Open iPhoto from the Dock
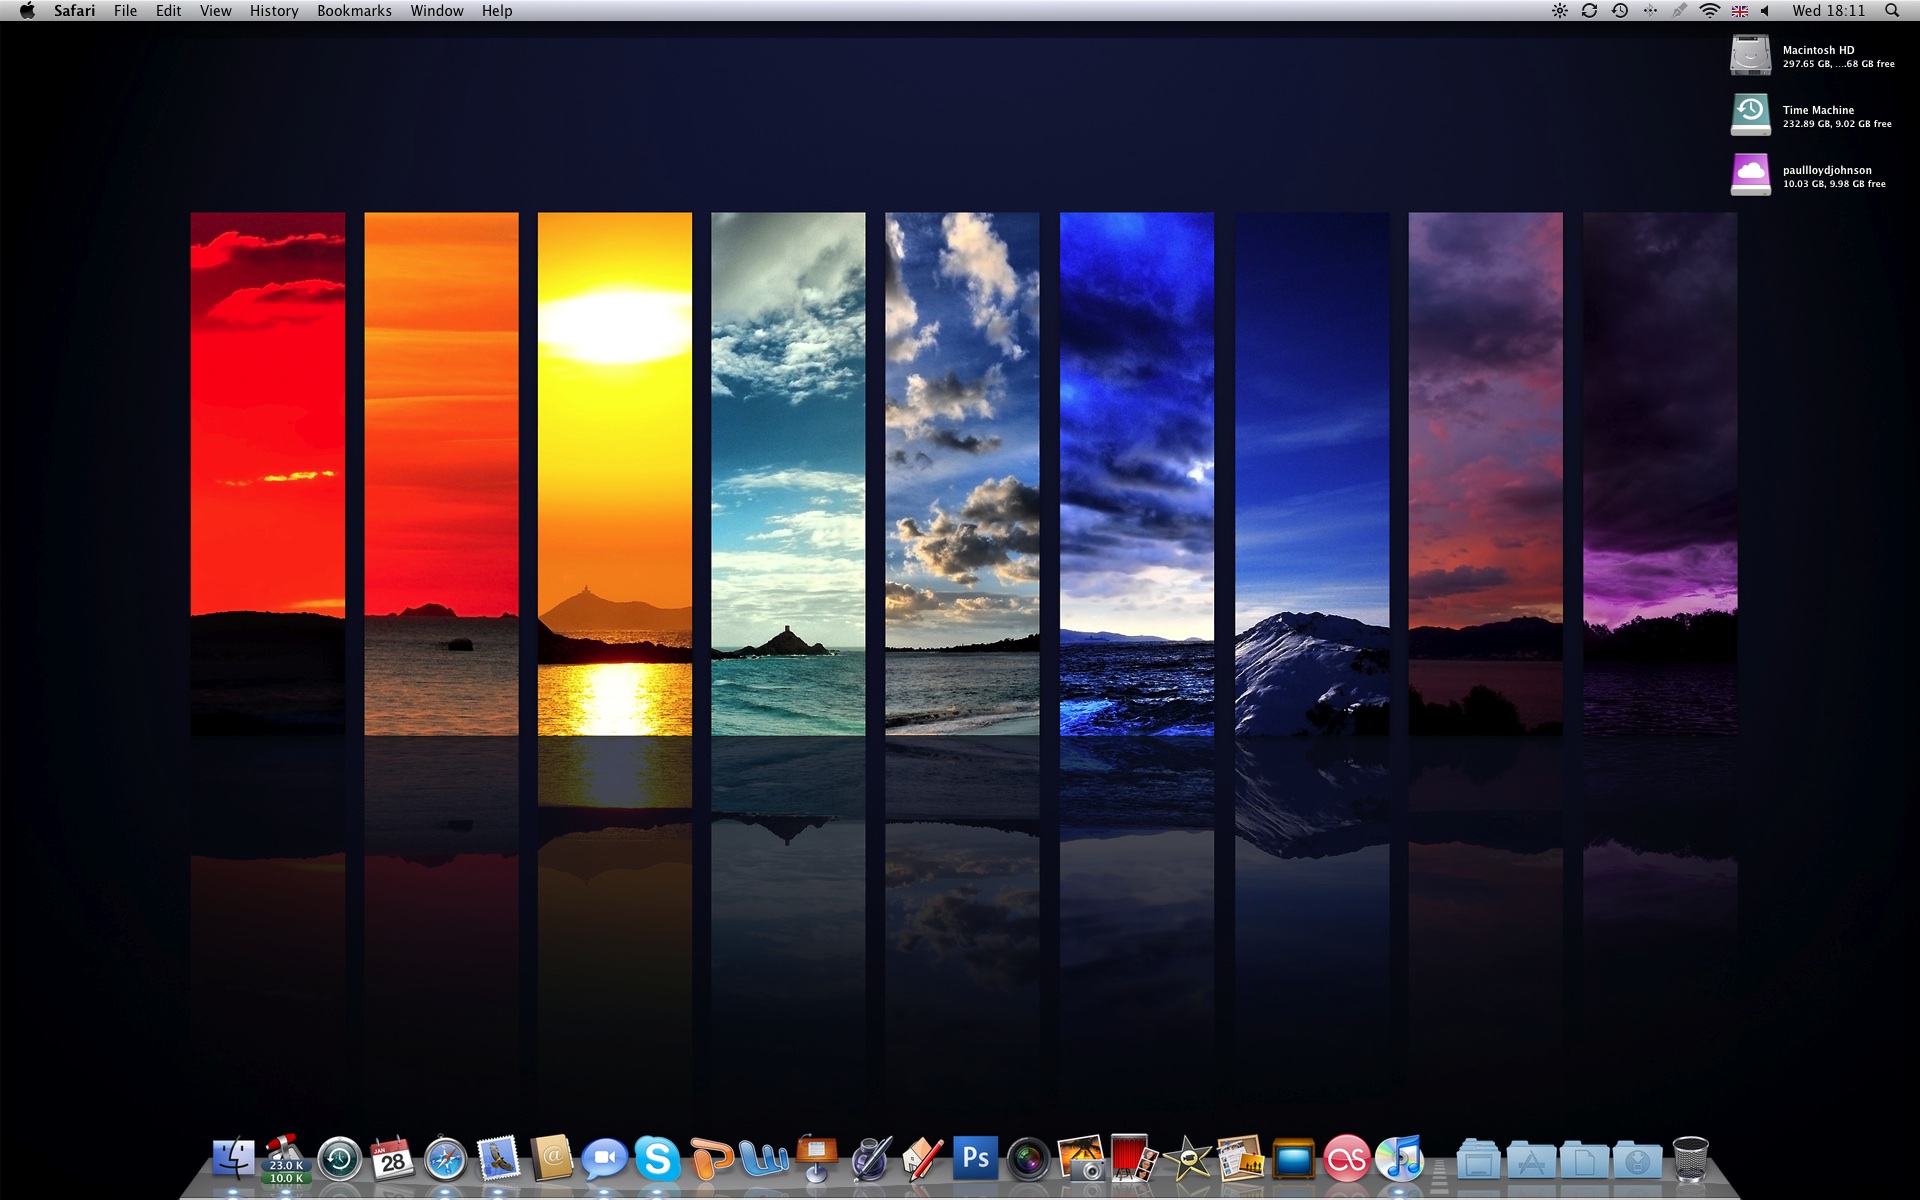The width and height of the screenshot is (1920, 1200). click(x=1082, y=1159)
